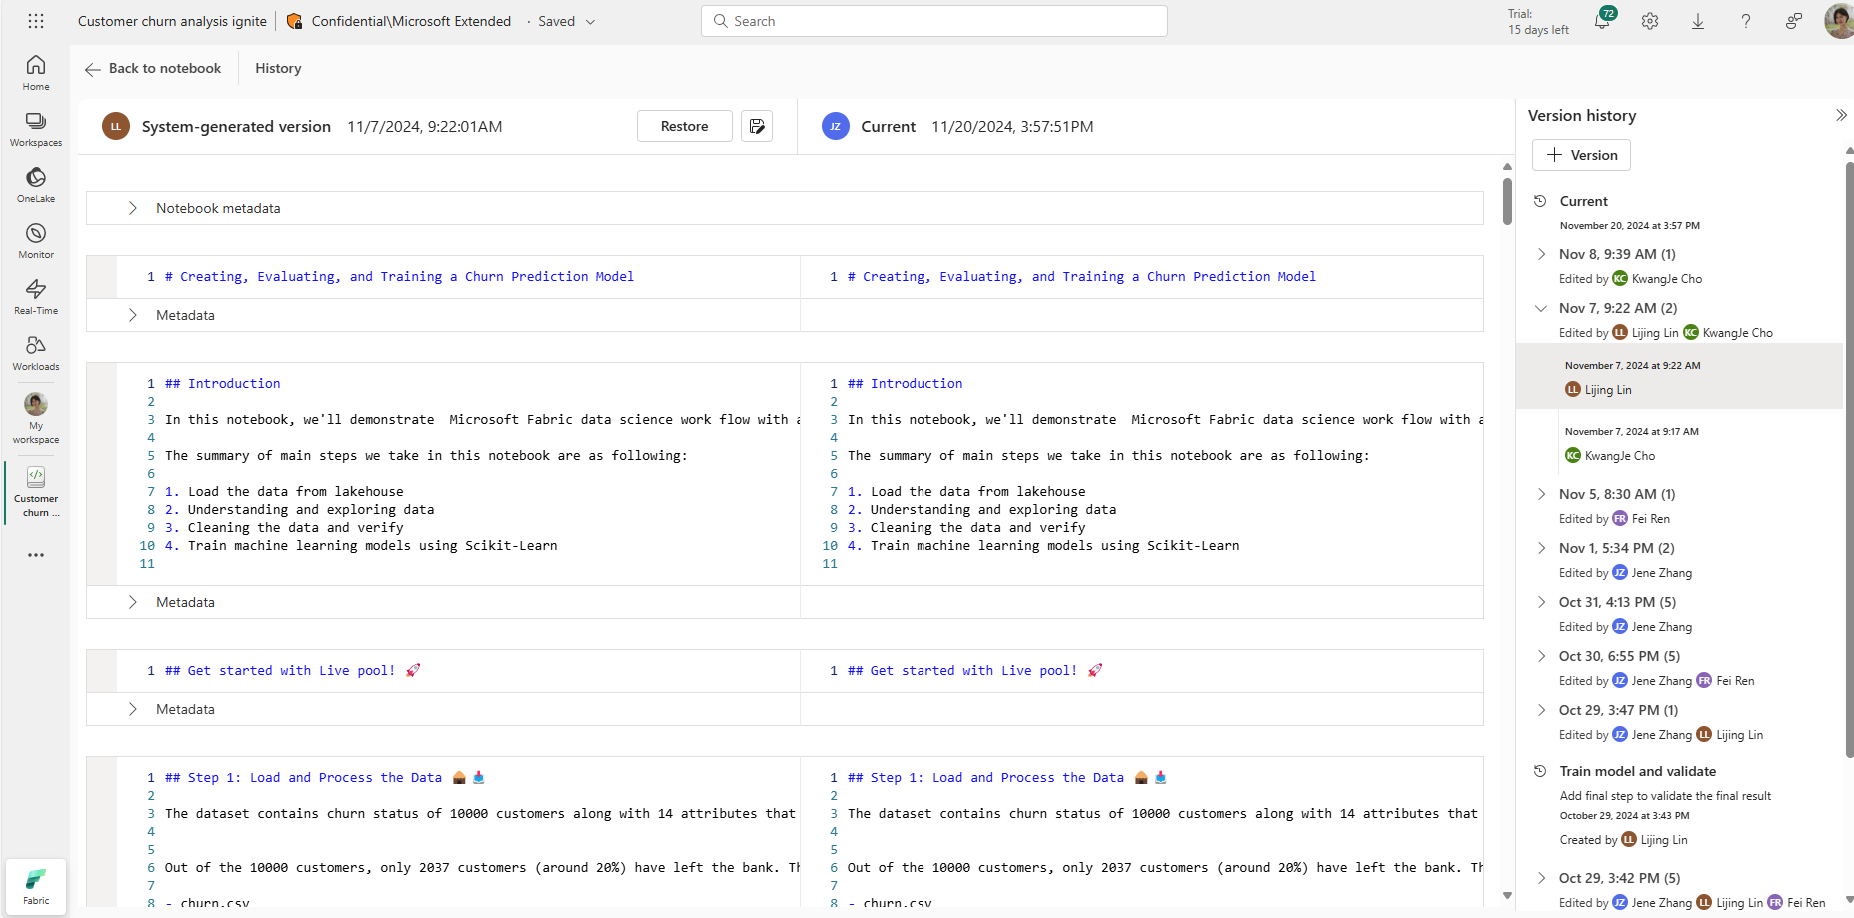
Task: Select the November 7 9:22 AM Lijing Lin version
Action: (1679, 377)
